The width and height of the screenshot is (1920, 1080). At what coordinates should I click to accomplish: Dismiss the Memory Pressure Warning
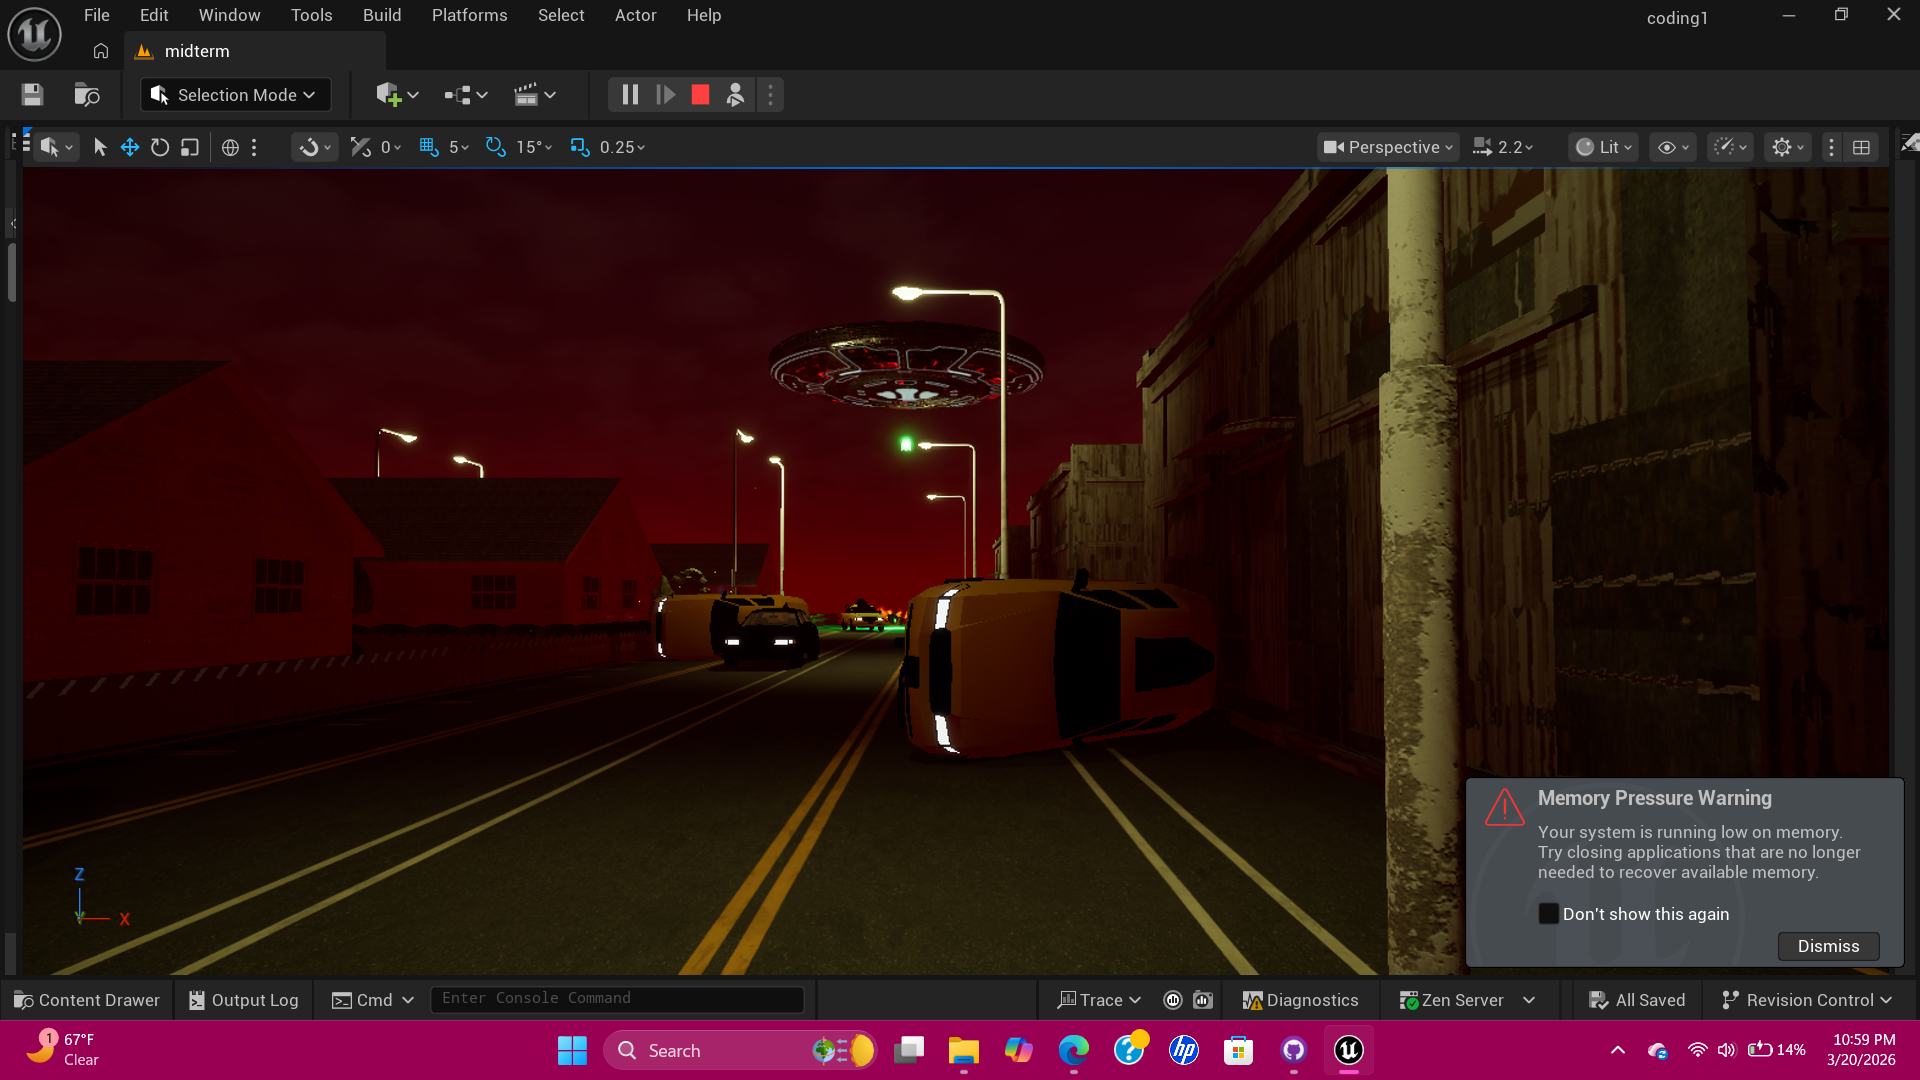(1828, 946)
